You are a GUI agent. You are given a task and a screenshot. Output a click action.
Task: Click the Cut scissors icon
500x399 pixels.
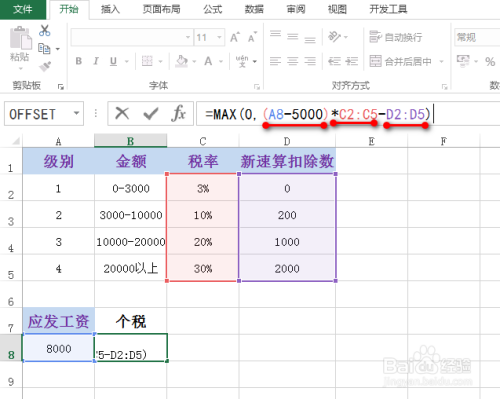point(45,31)
